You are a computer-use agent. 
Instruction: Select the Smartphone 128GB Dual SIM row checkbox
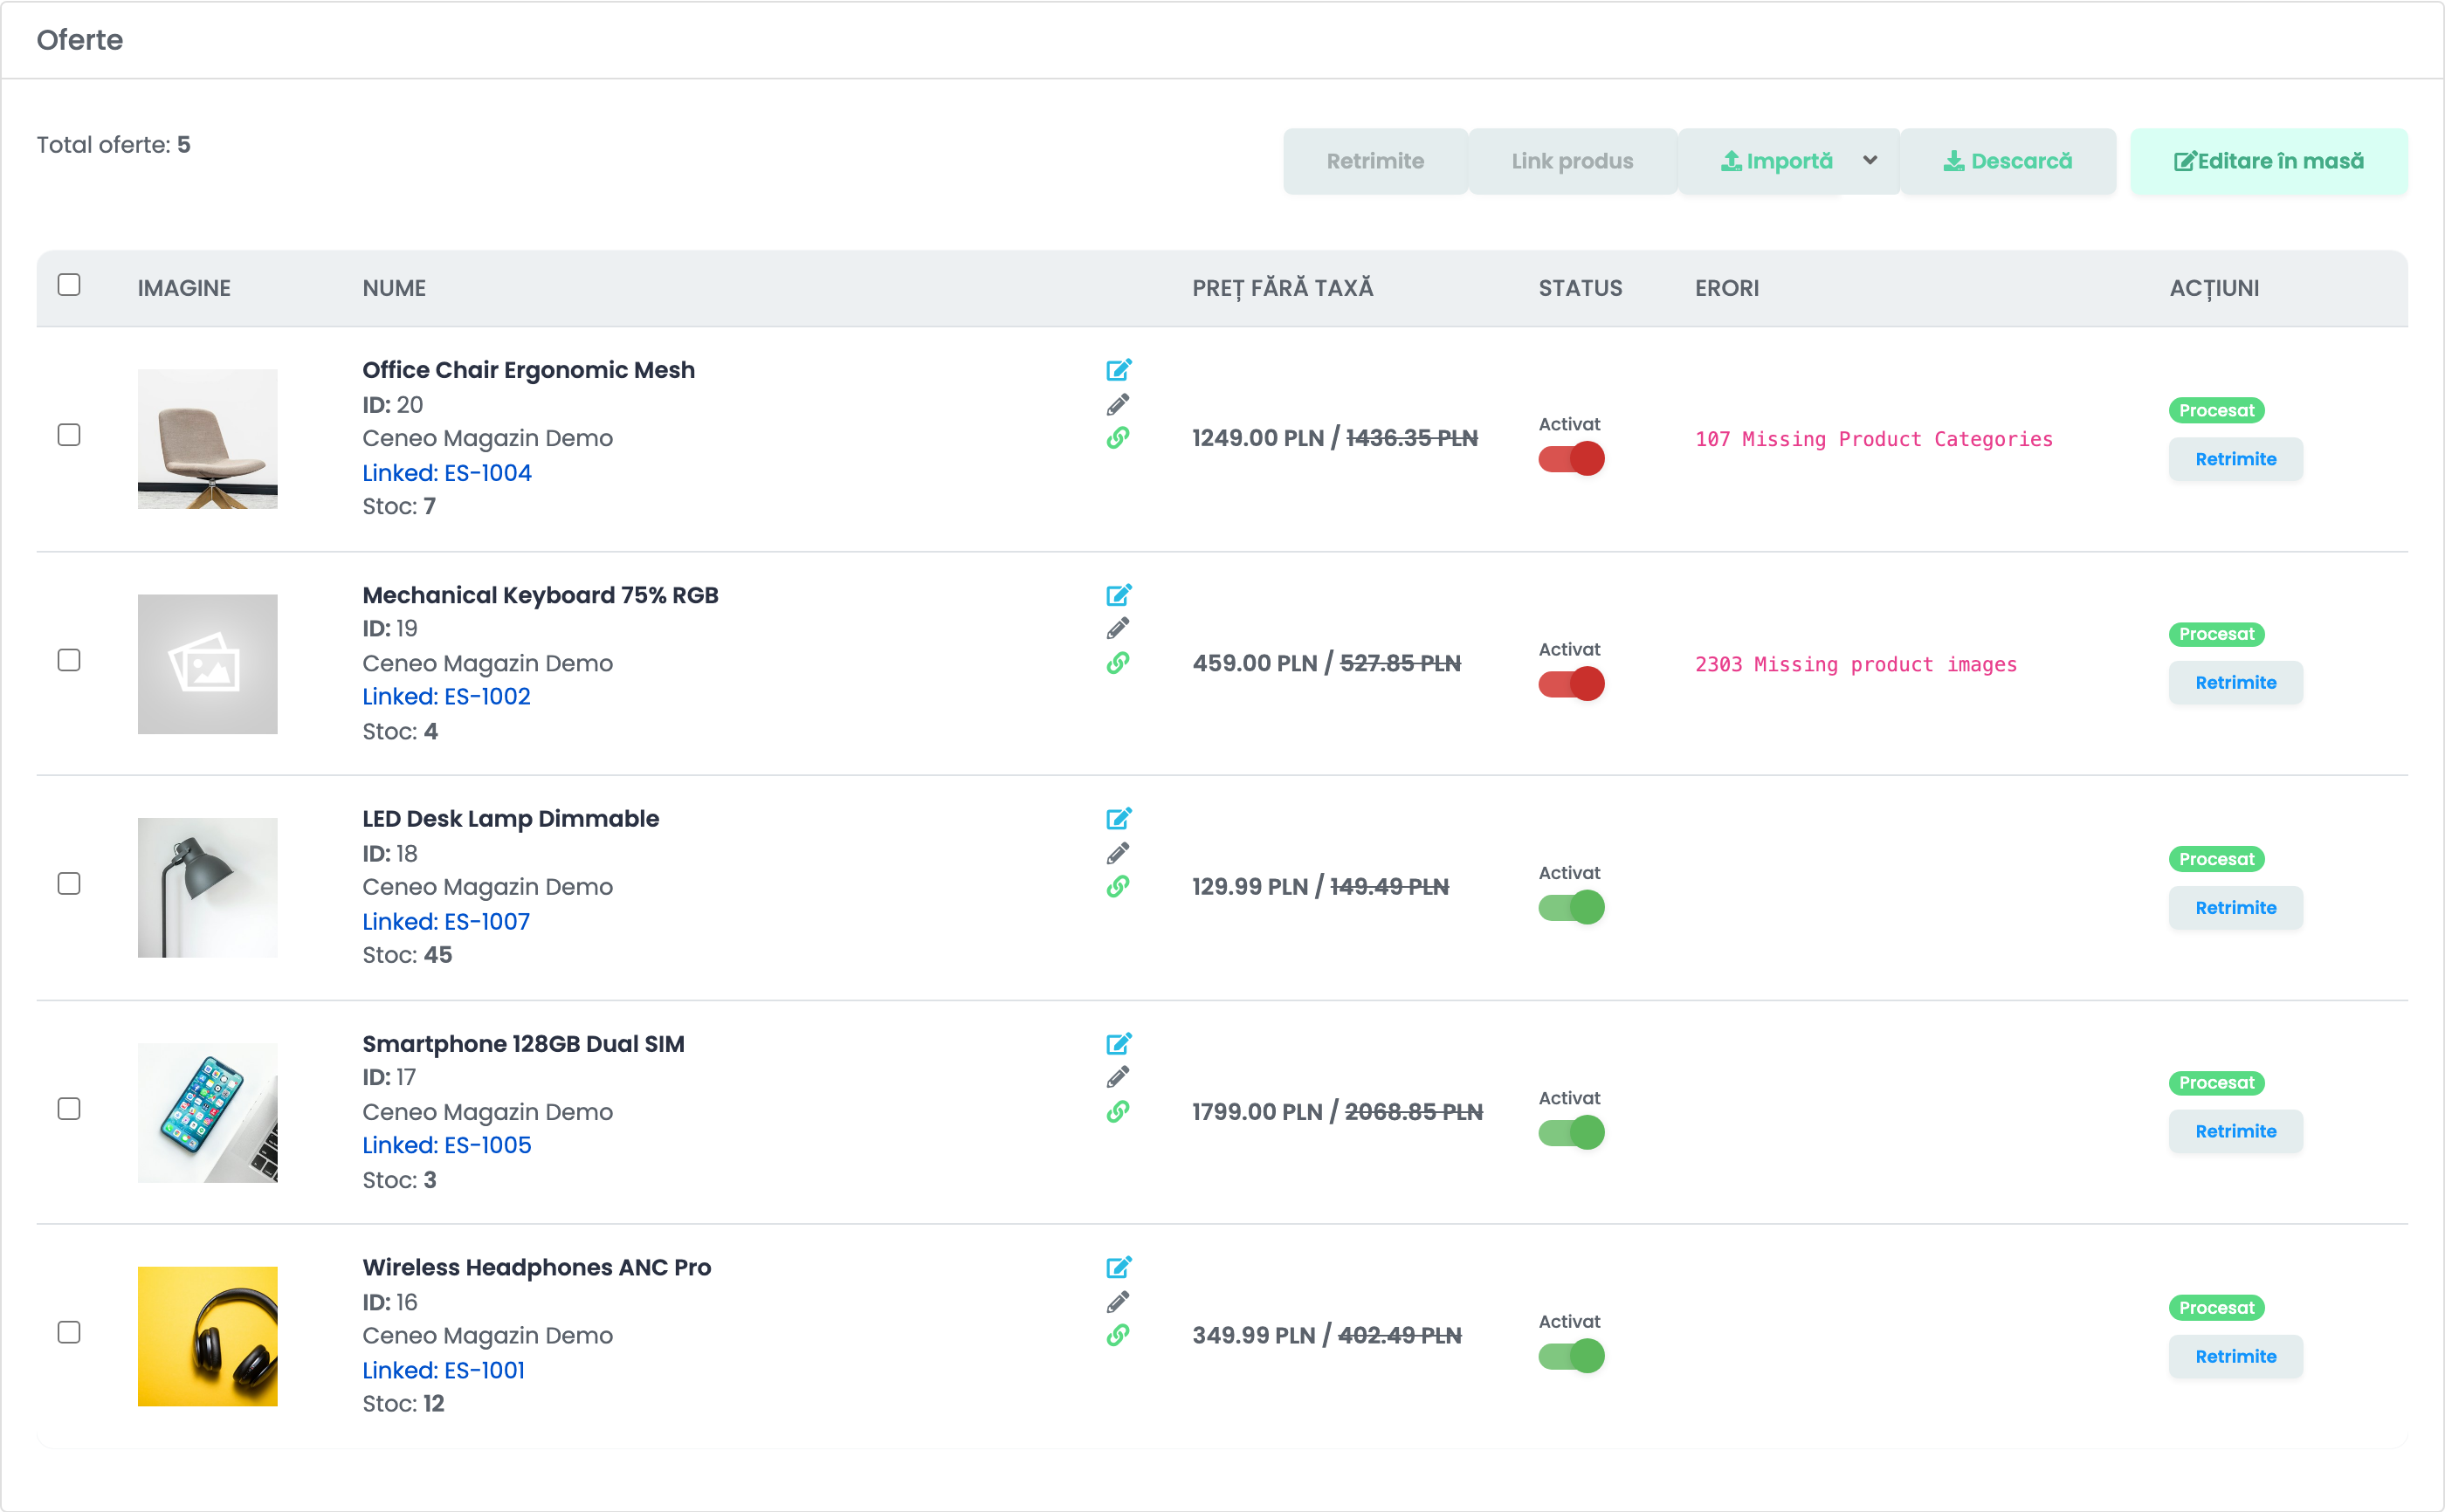pyautogui.click(x=69, y=1109)
